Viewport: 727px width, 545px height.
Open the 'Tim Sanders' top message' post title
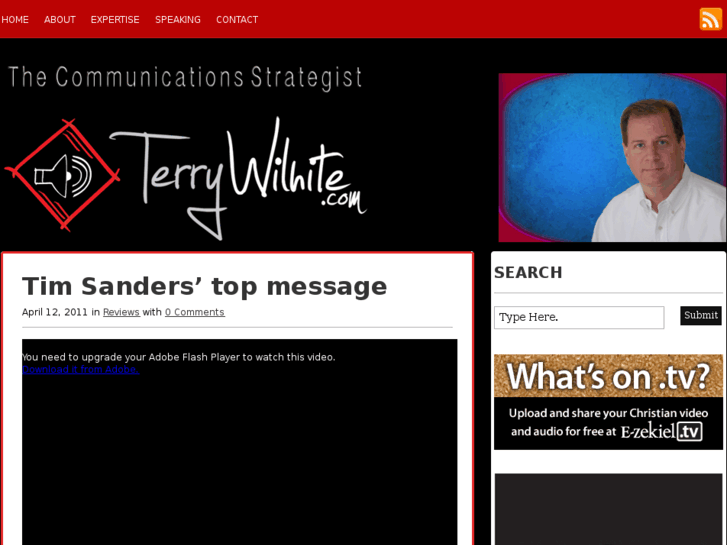tap(204, 286)
